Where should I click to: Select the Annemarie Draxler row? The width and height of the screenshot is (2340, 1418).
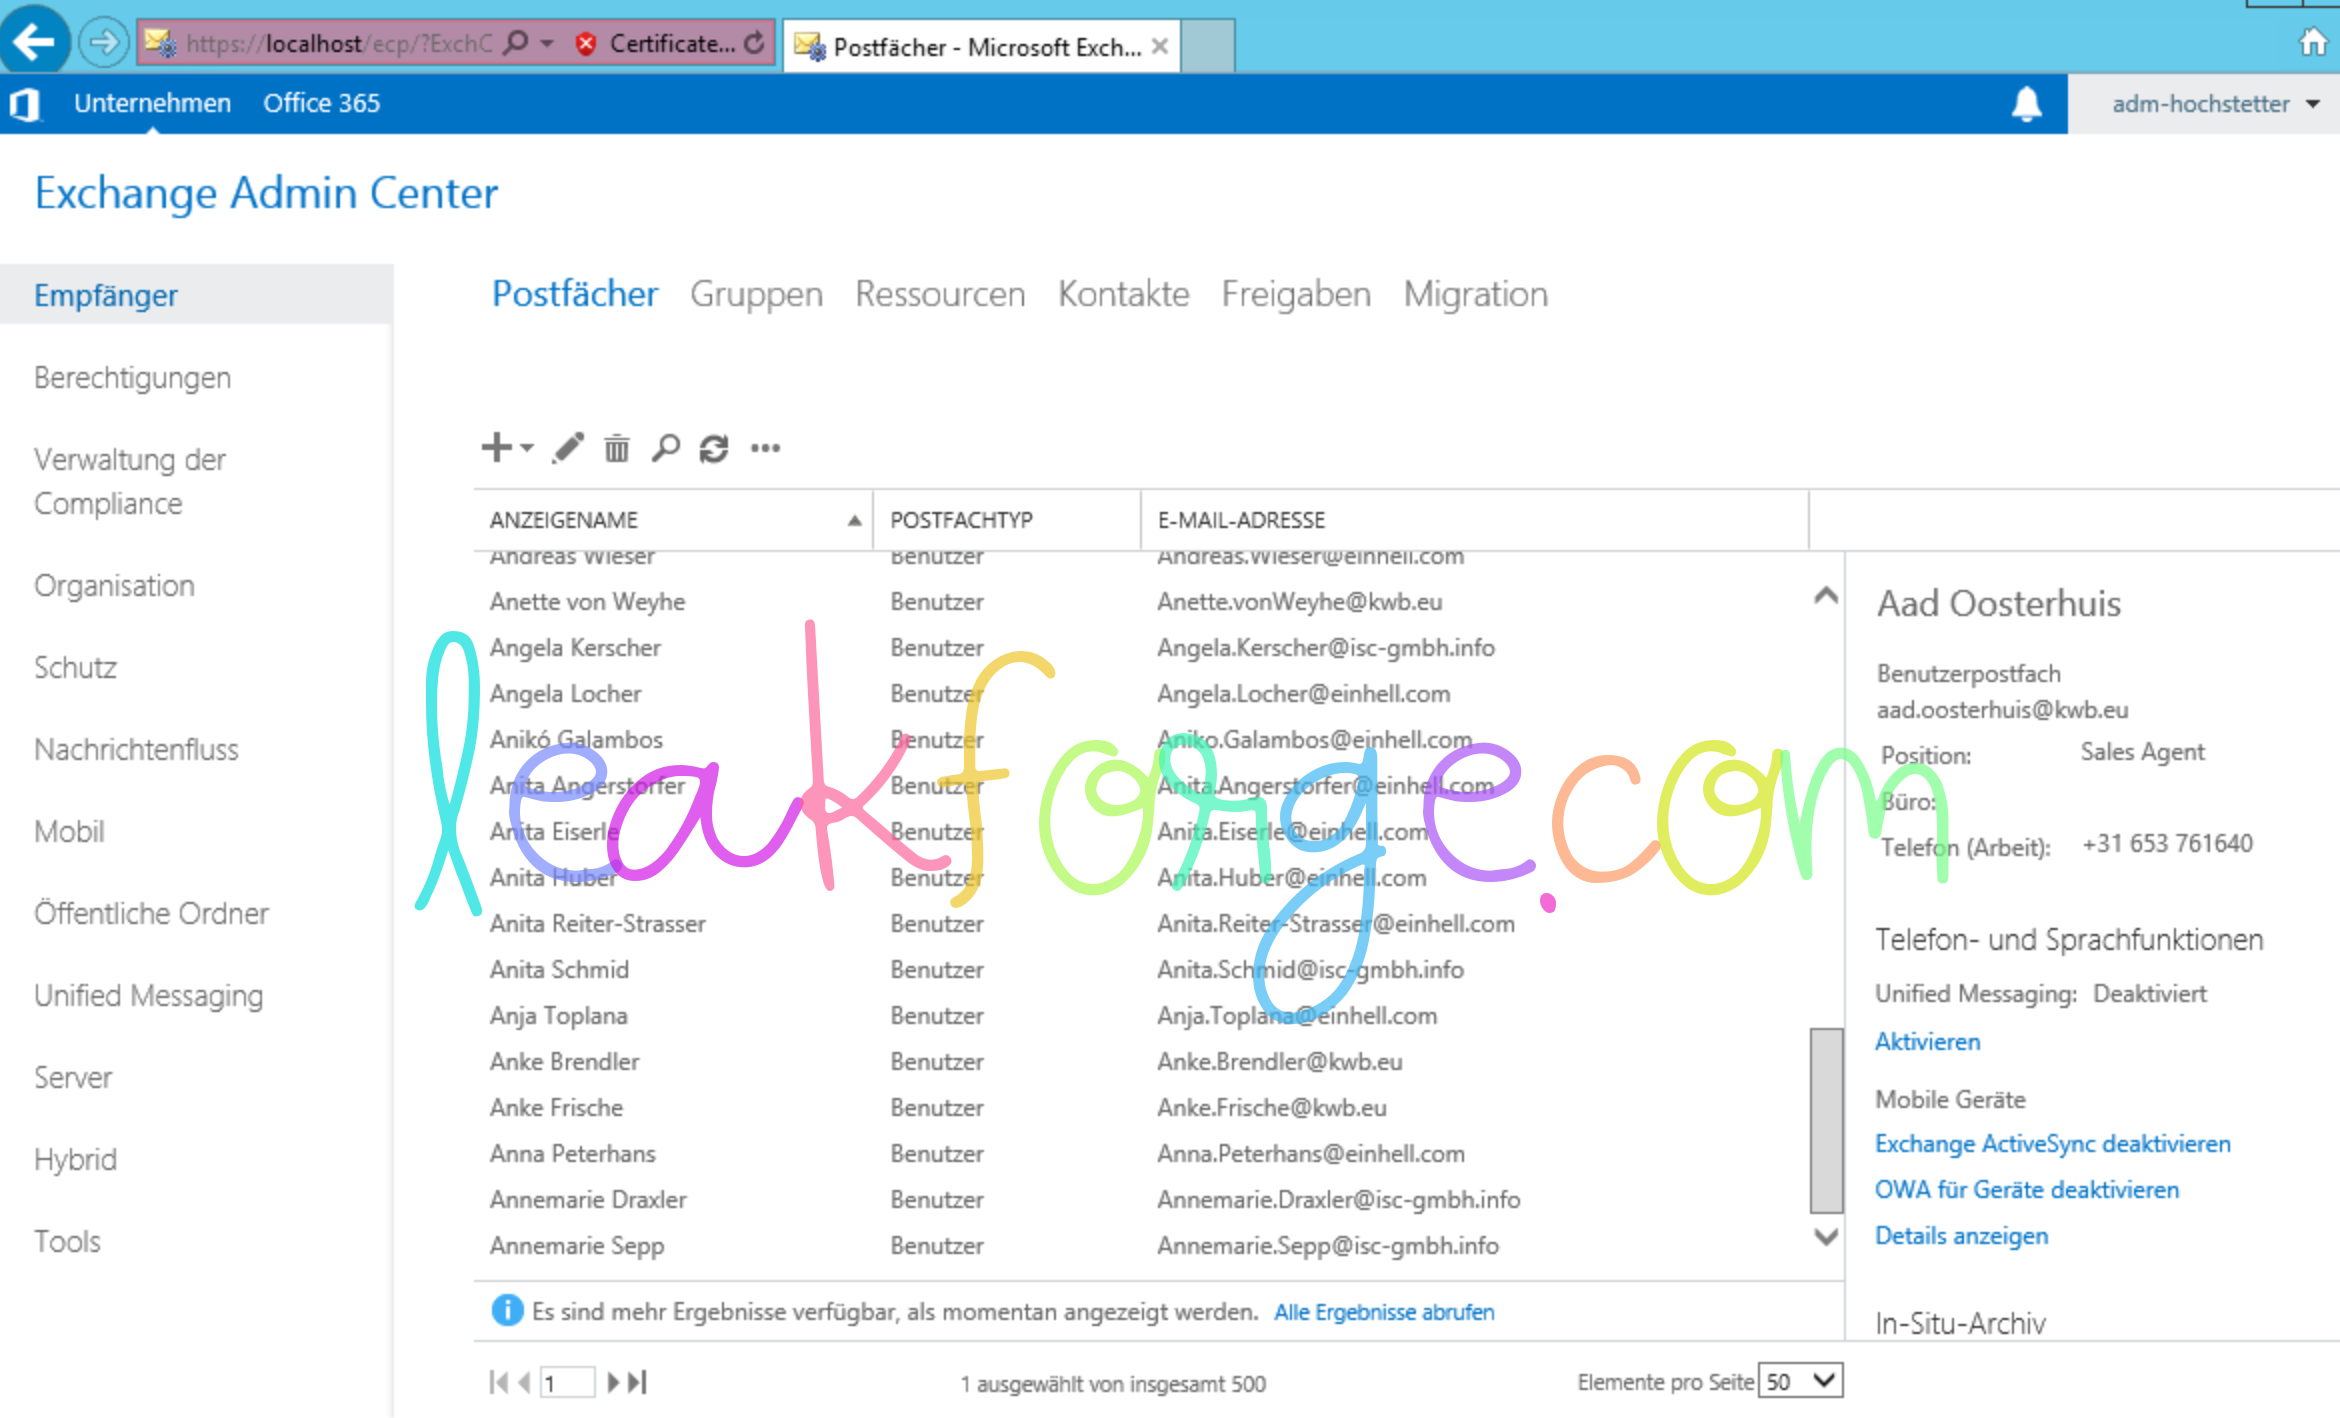1140,1200
